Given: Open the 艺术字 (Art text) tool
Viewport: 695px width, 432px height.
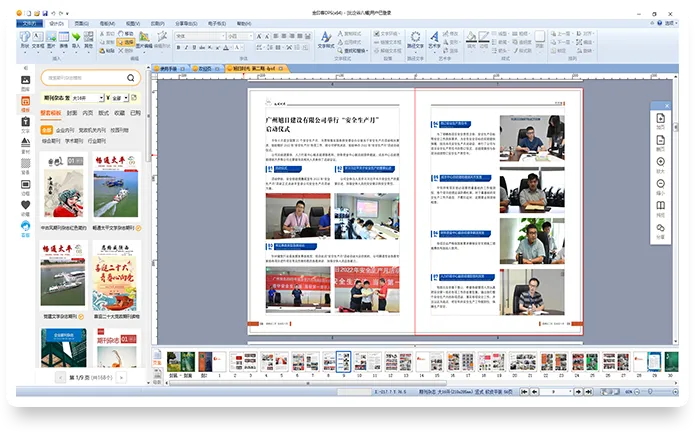Looking at the screenshot, I should point(435,38).
